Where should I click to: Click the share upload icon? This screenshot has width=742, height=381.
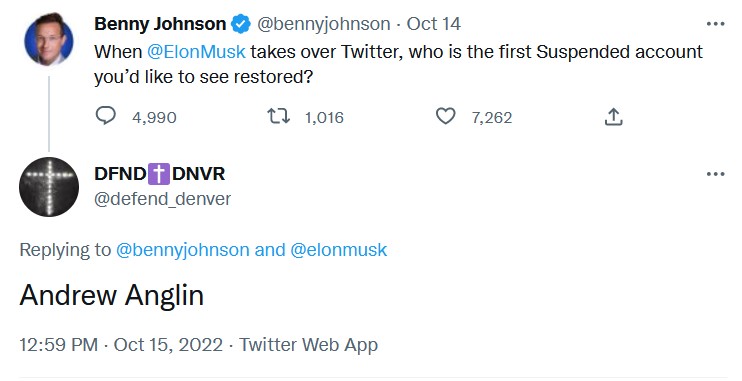[x=613, y=116]
